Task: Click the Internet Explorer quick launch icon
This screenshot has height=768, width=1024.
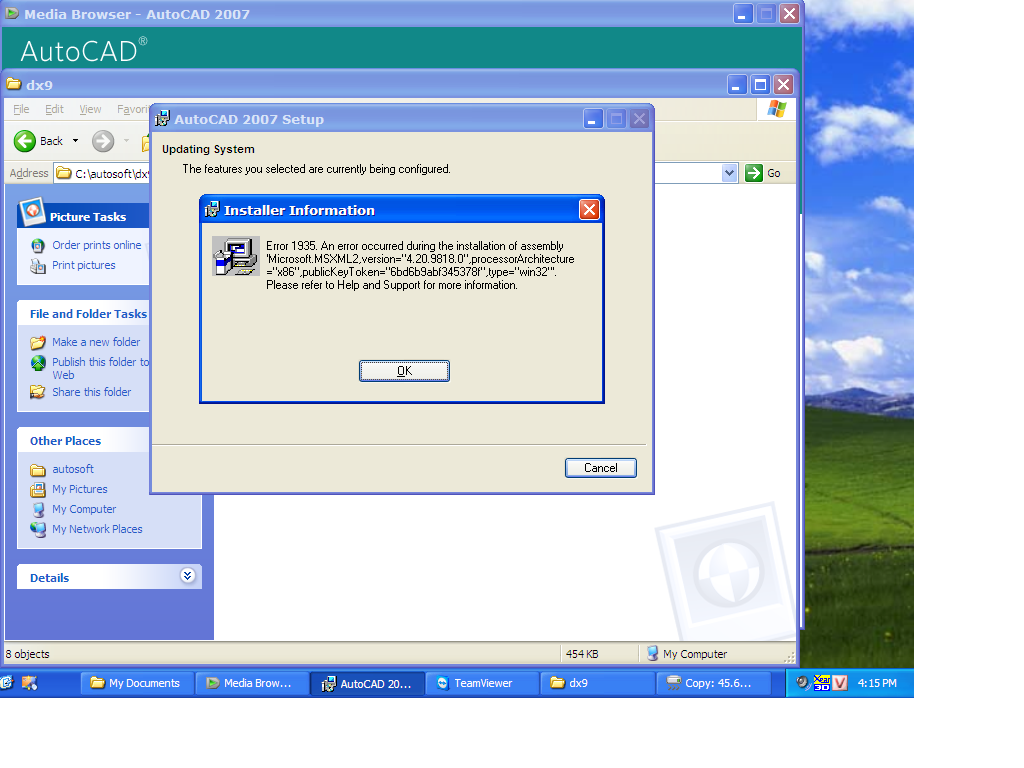Action: (7, 683)
